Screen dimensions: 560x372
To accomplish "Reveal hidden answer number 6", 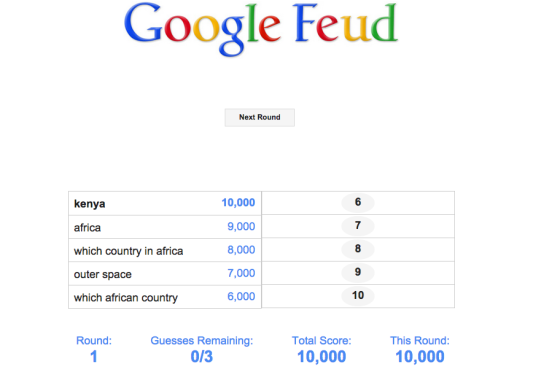I will click(358, 202).
